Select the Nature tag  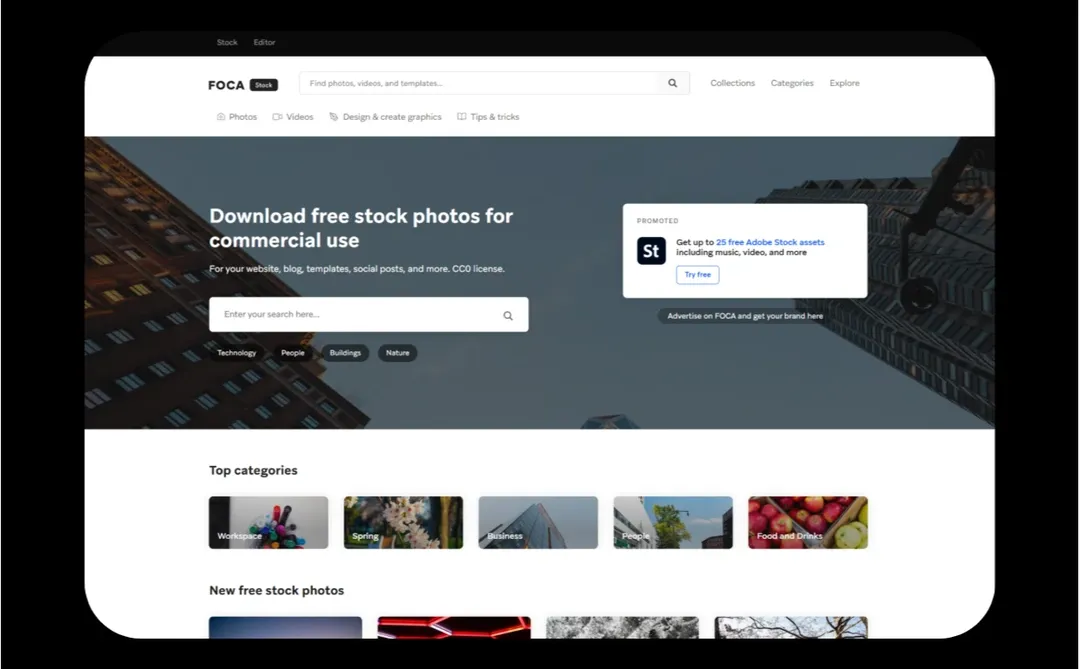pyautogui.click(x=397, y=353)
